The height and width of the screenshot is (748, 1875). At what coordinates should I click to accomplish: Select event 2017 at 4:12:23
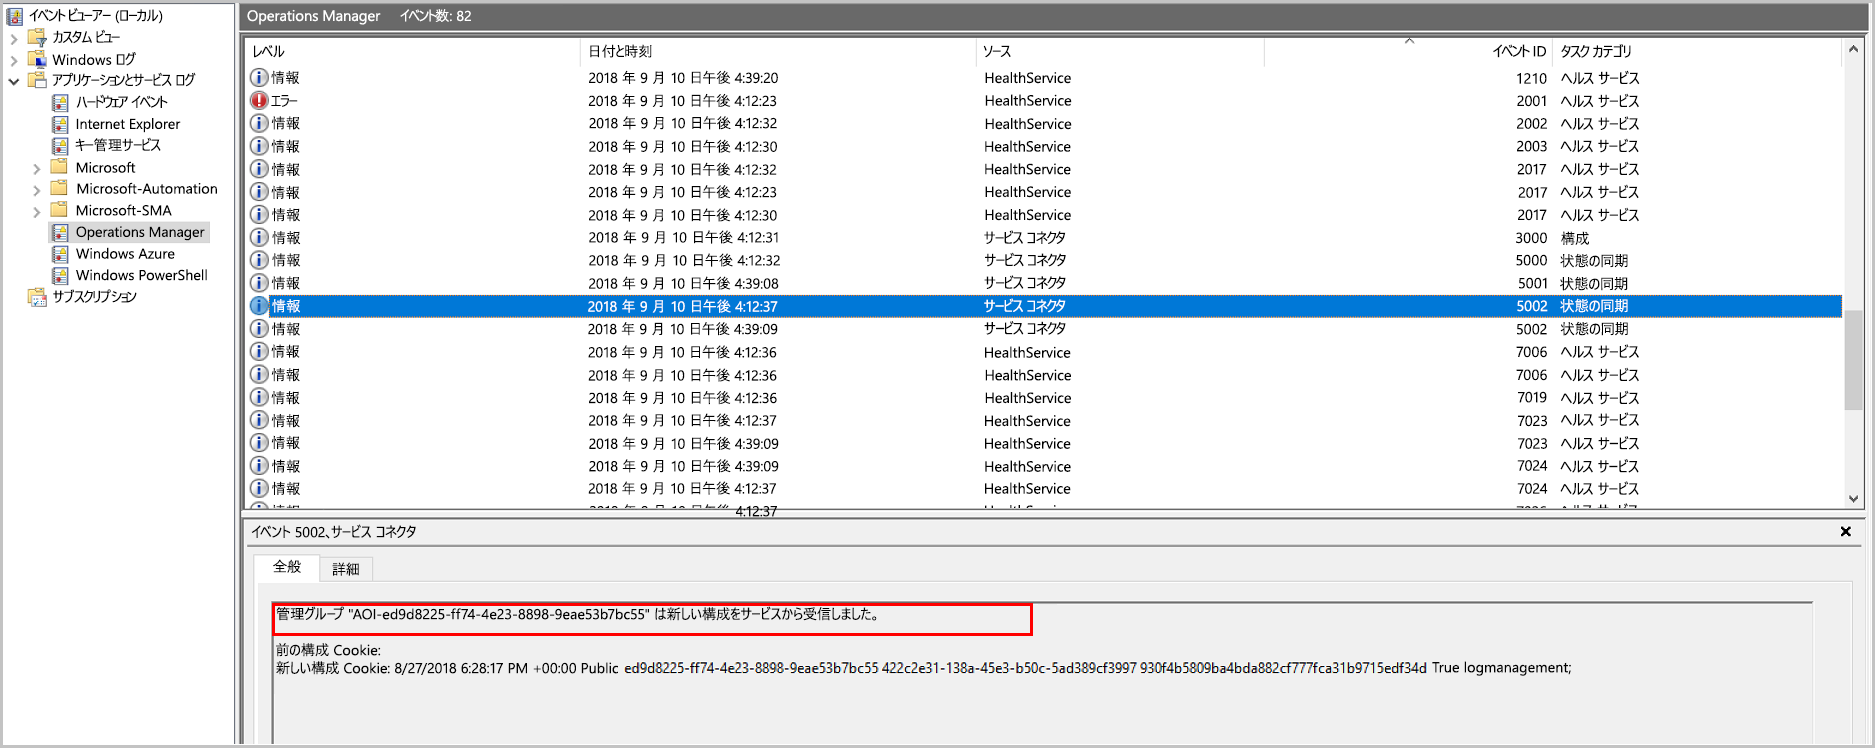click(1044, 192)
